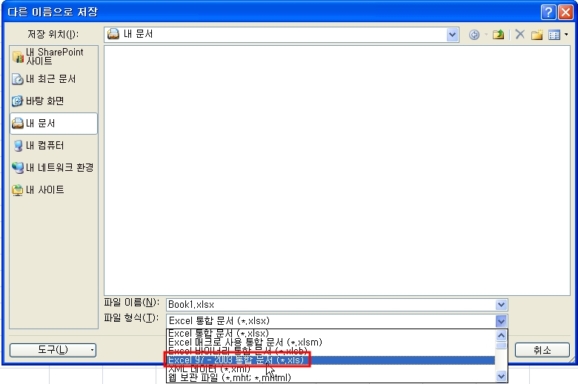Open the dialog Help question mark
578x384 pixels.
point(548,12)
